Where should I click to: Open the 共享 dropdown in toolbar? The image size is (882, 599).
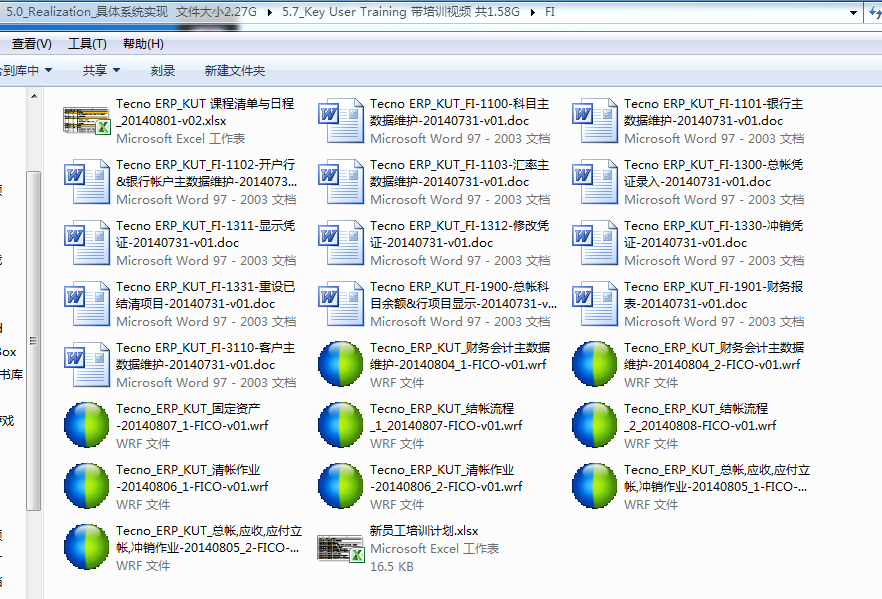coord(101,70)
